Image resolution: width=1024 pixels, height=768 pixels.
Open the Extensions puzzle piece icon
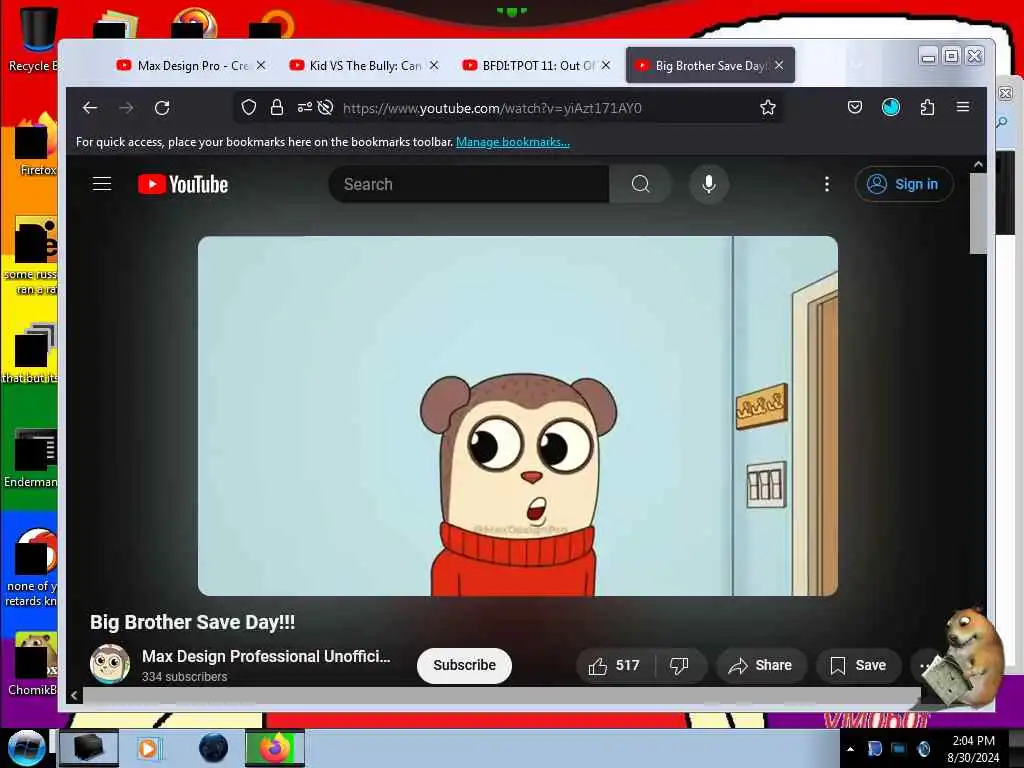[x=927, y=107]
